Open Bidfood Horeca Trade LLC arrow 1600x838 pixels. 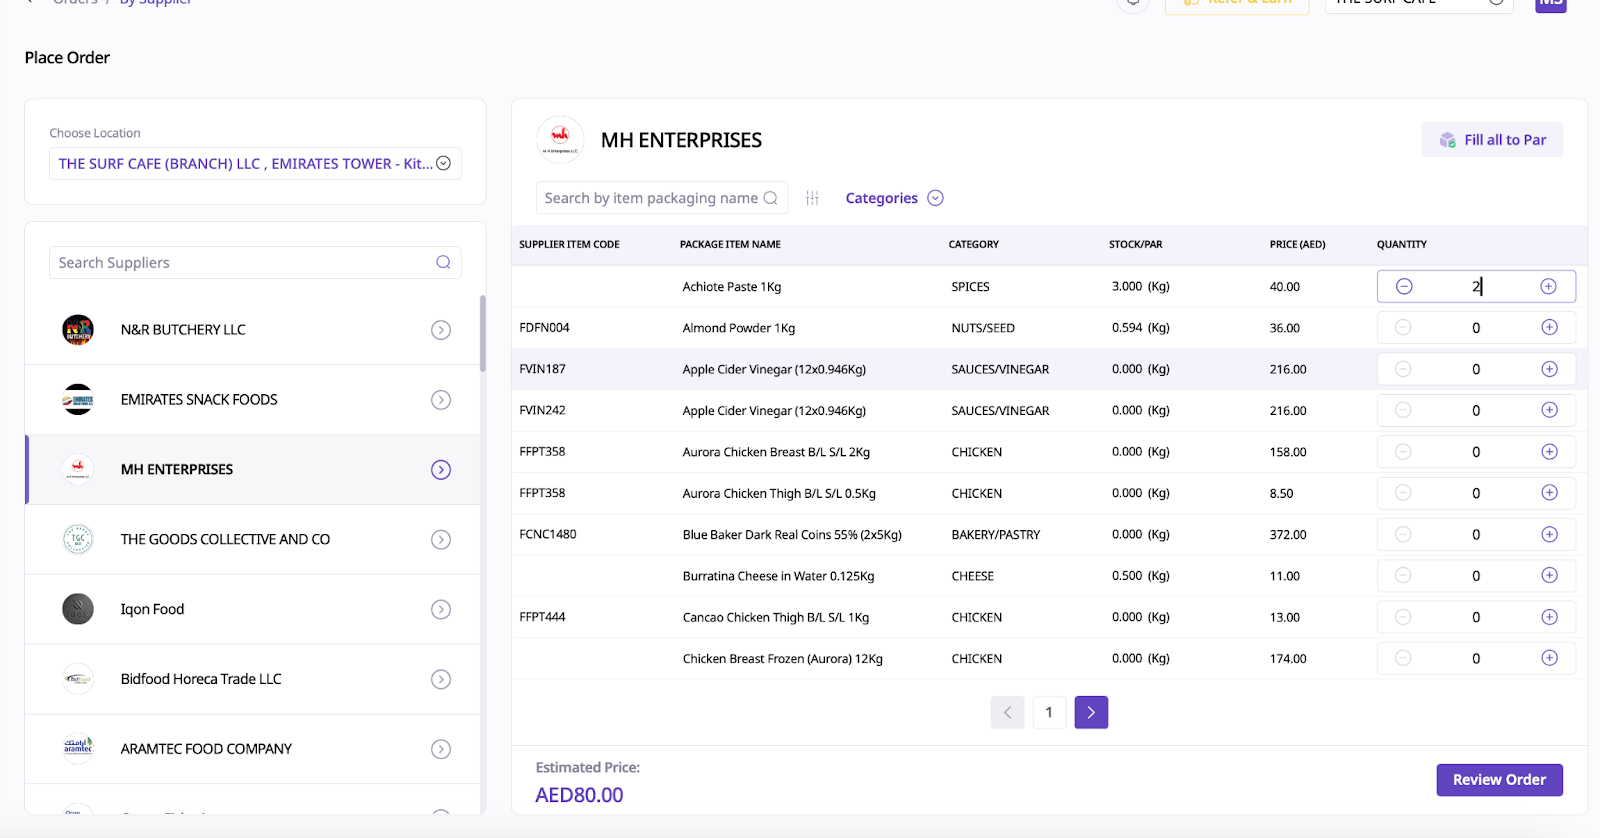pos(441,679)
